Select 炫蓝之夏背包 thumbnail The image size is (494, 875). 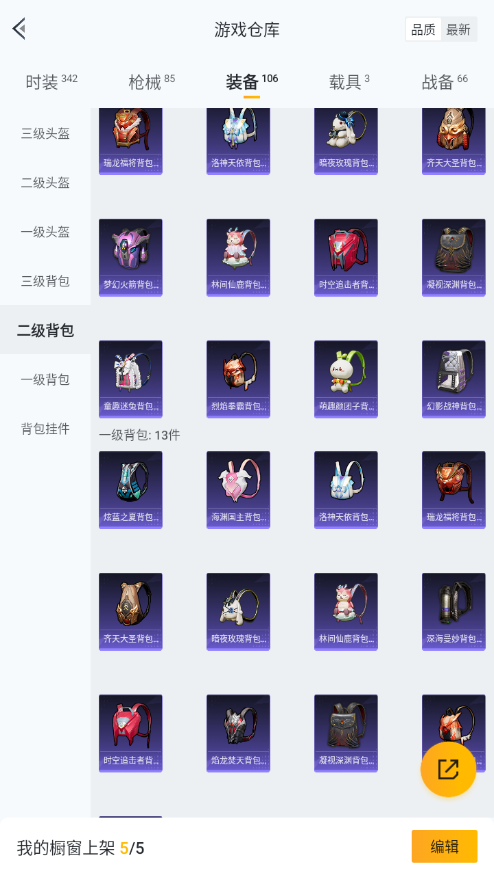[x=131, y=489]
